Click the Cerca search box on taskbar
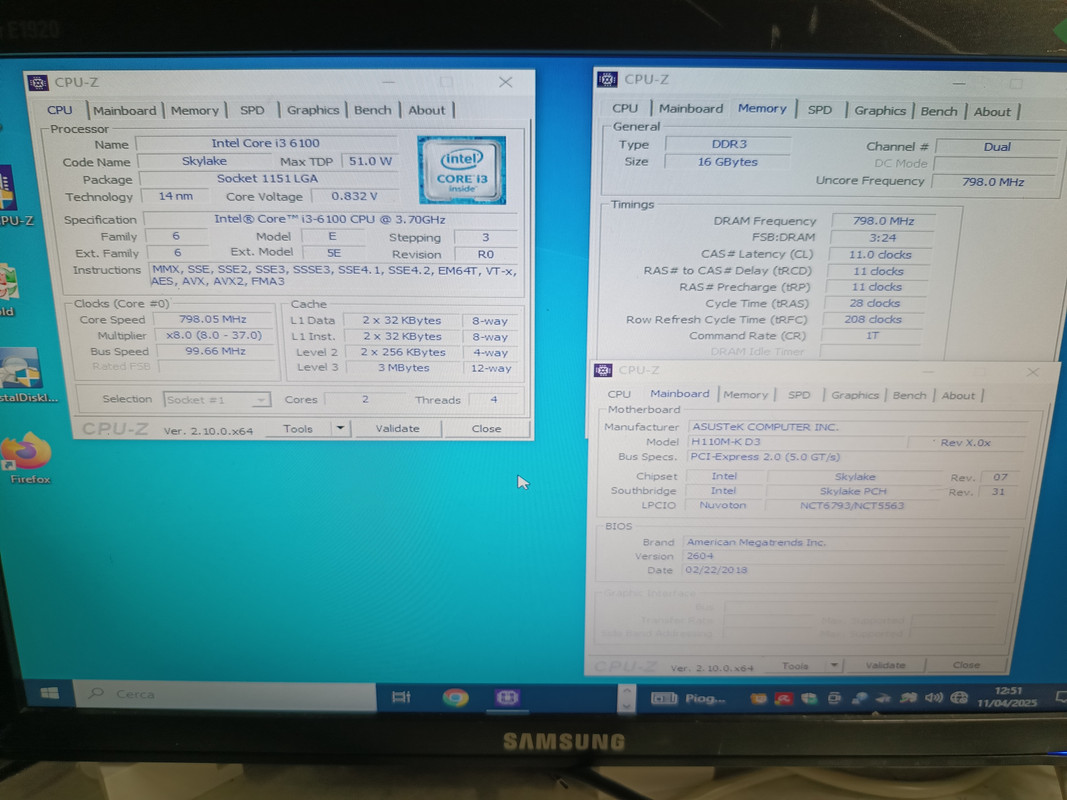 click(225, 694)
